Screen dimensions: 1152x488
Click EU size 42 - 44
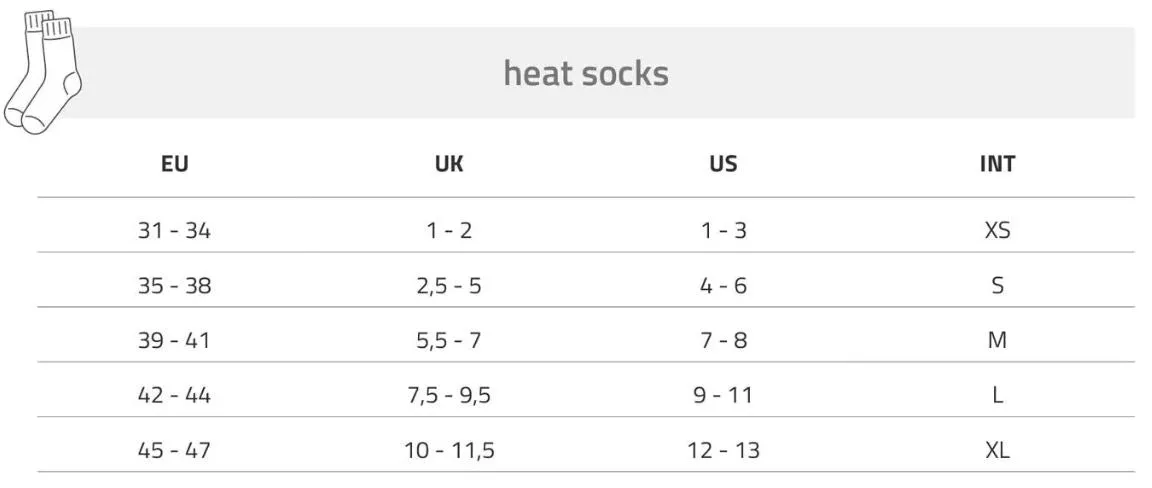click(x=175, y=395)
